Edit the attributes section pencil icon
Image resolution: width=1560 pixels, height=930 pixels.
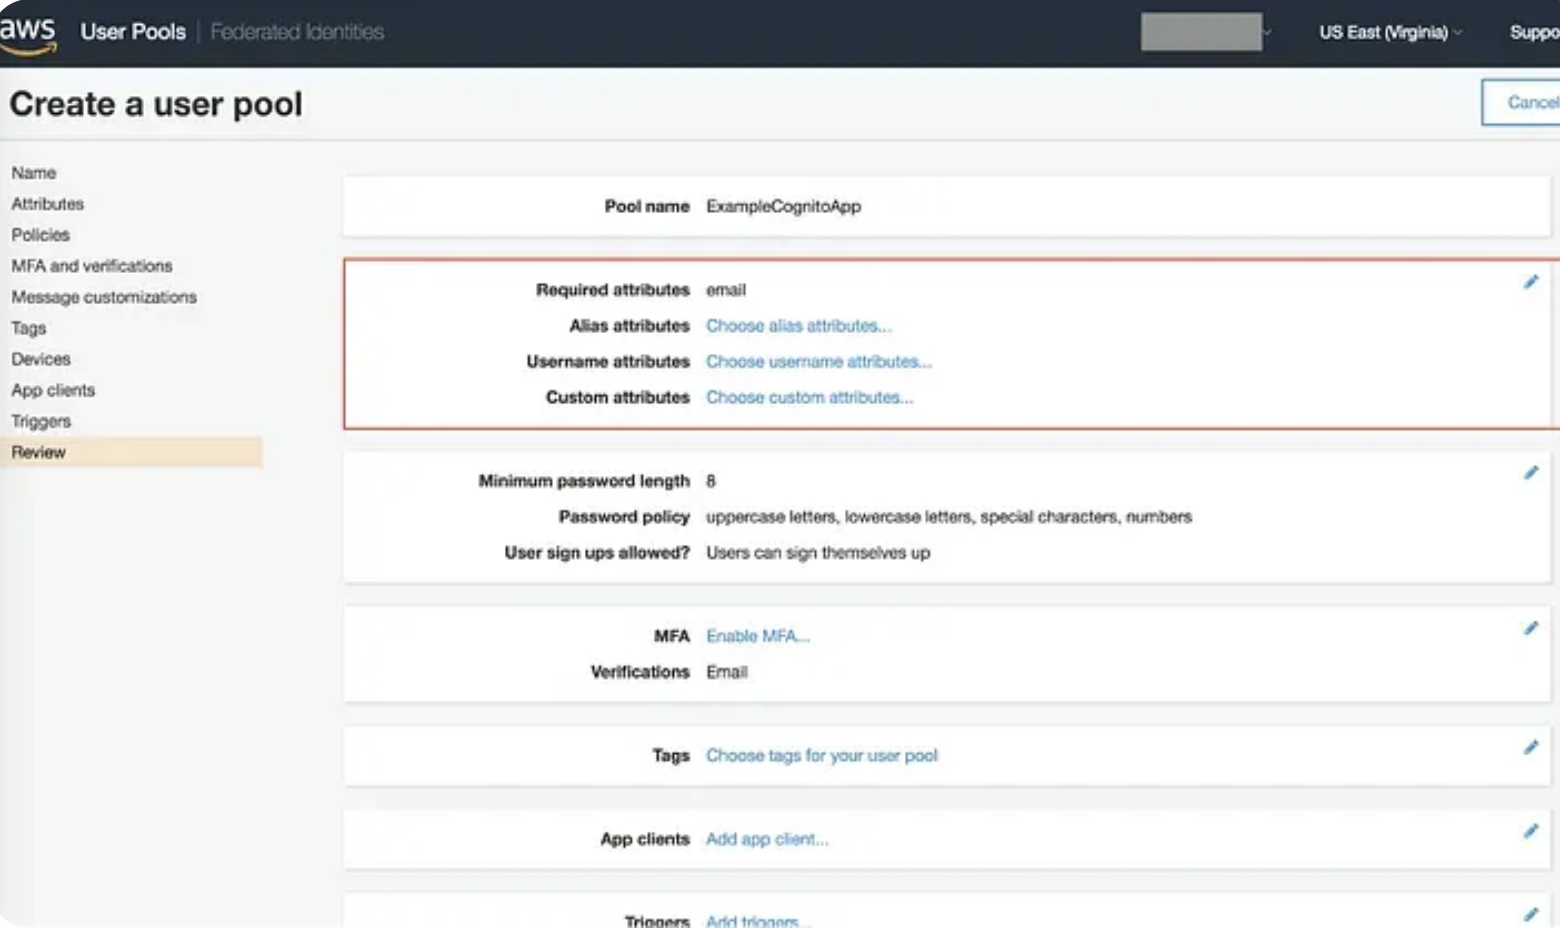(x=1530, y=283)
